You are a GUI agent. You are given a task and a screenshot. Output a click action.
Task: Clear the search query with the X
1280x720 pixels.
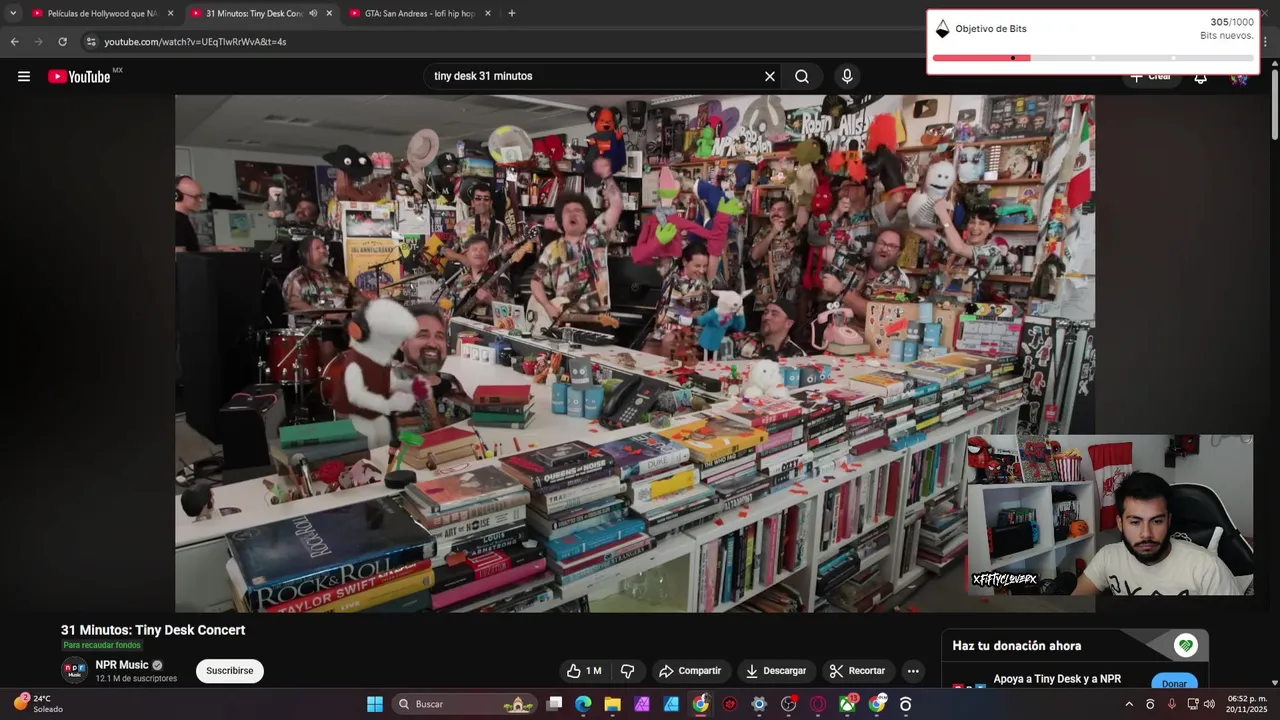[770, 76]
